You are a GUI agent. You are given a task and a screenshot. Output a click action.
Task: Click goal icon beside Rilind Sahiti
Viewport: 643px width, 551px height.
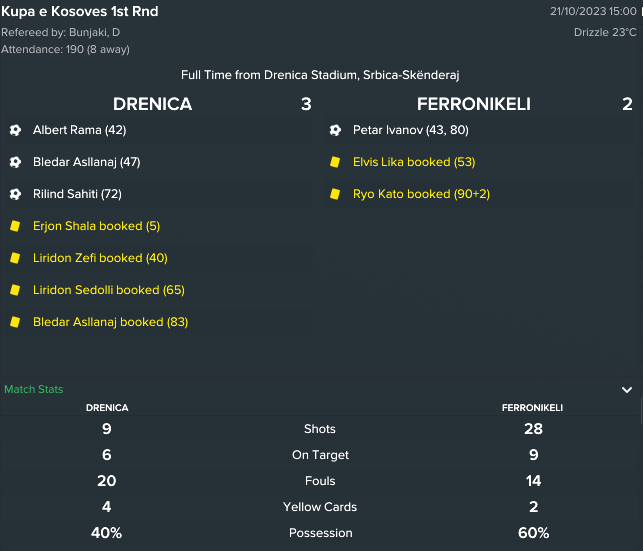coord(15,194)
